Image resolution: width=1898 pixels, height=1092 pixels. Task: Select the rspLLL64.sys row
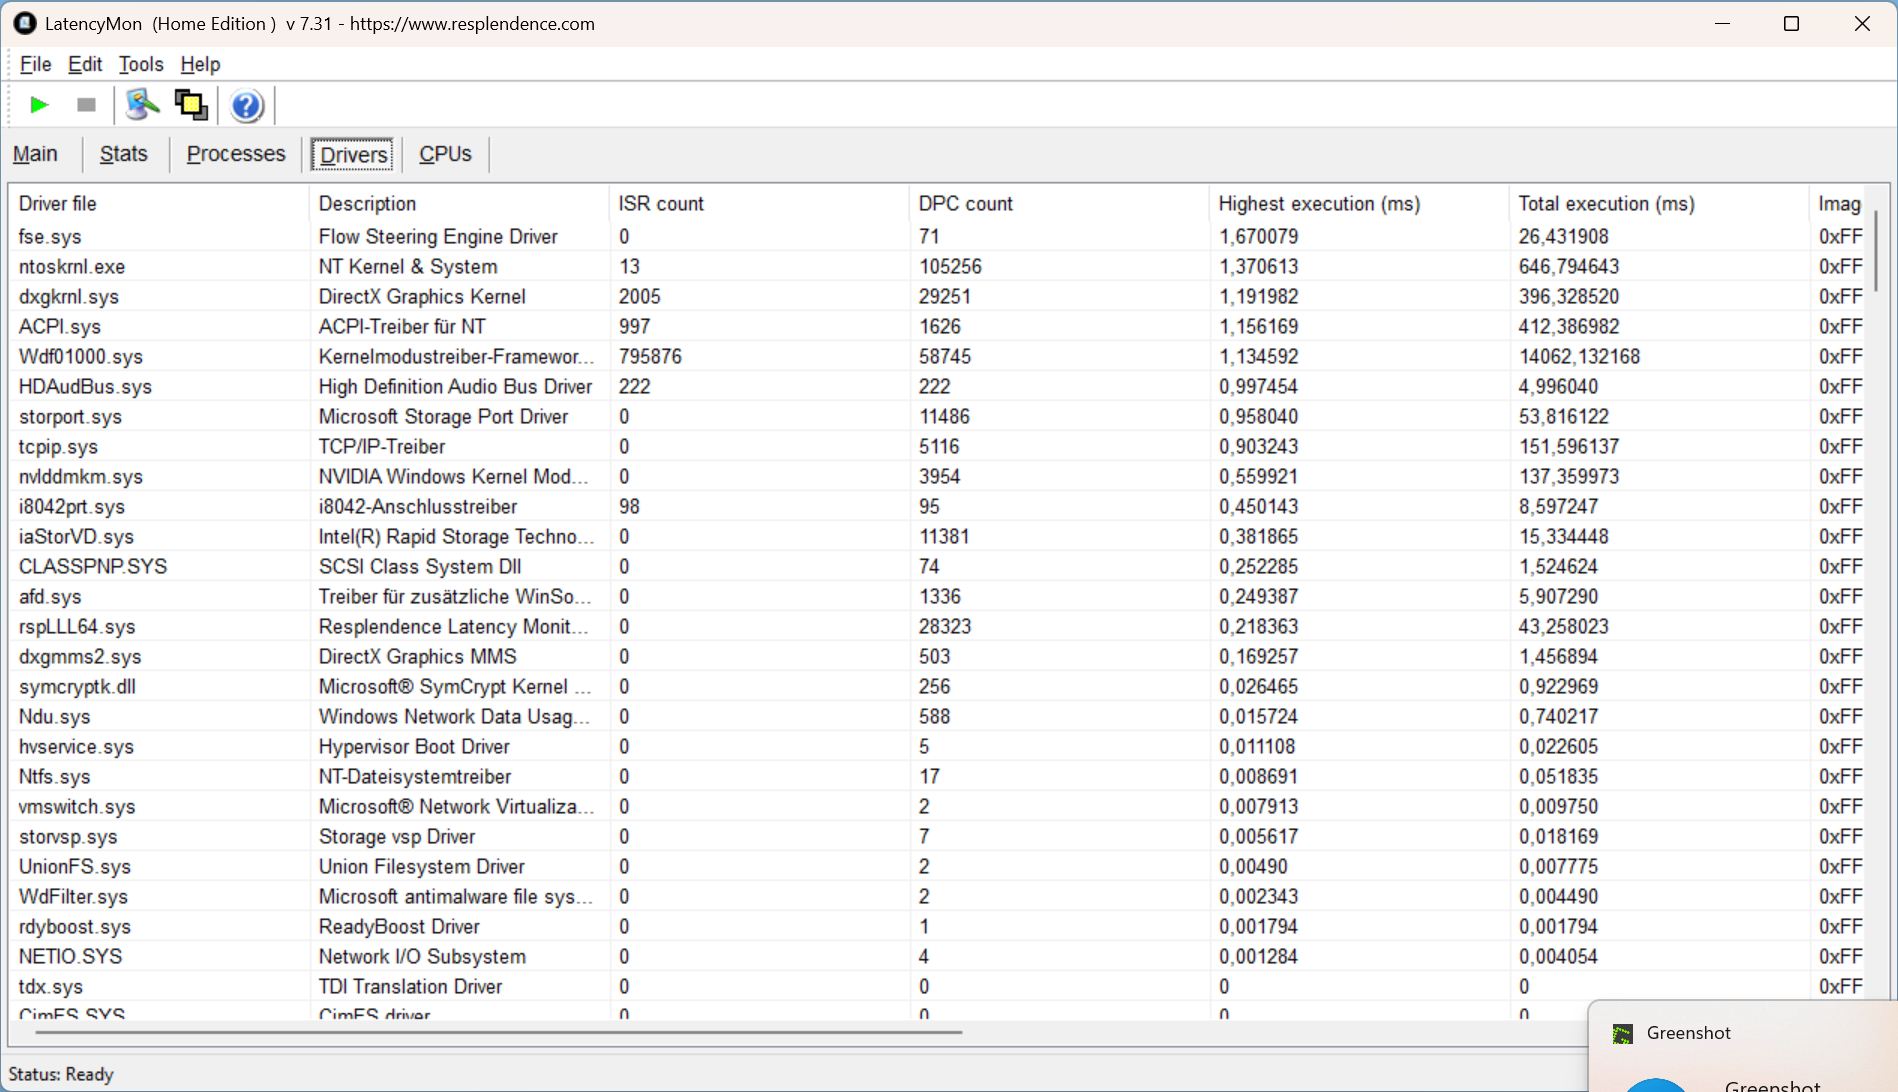938,627
